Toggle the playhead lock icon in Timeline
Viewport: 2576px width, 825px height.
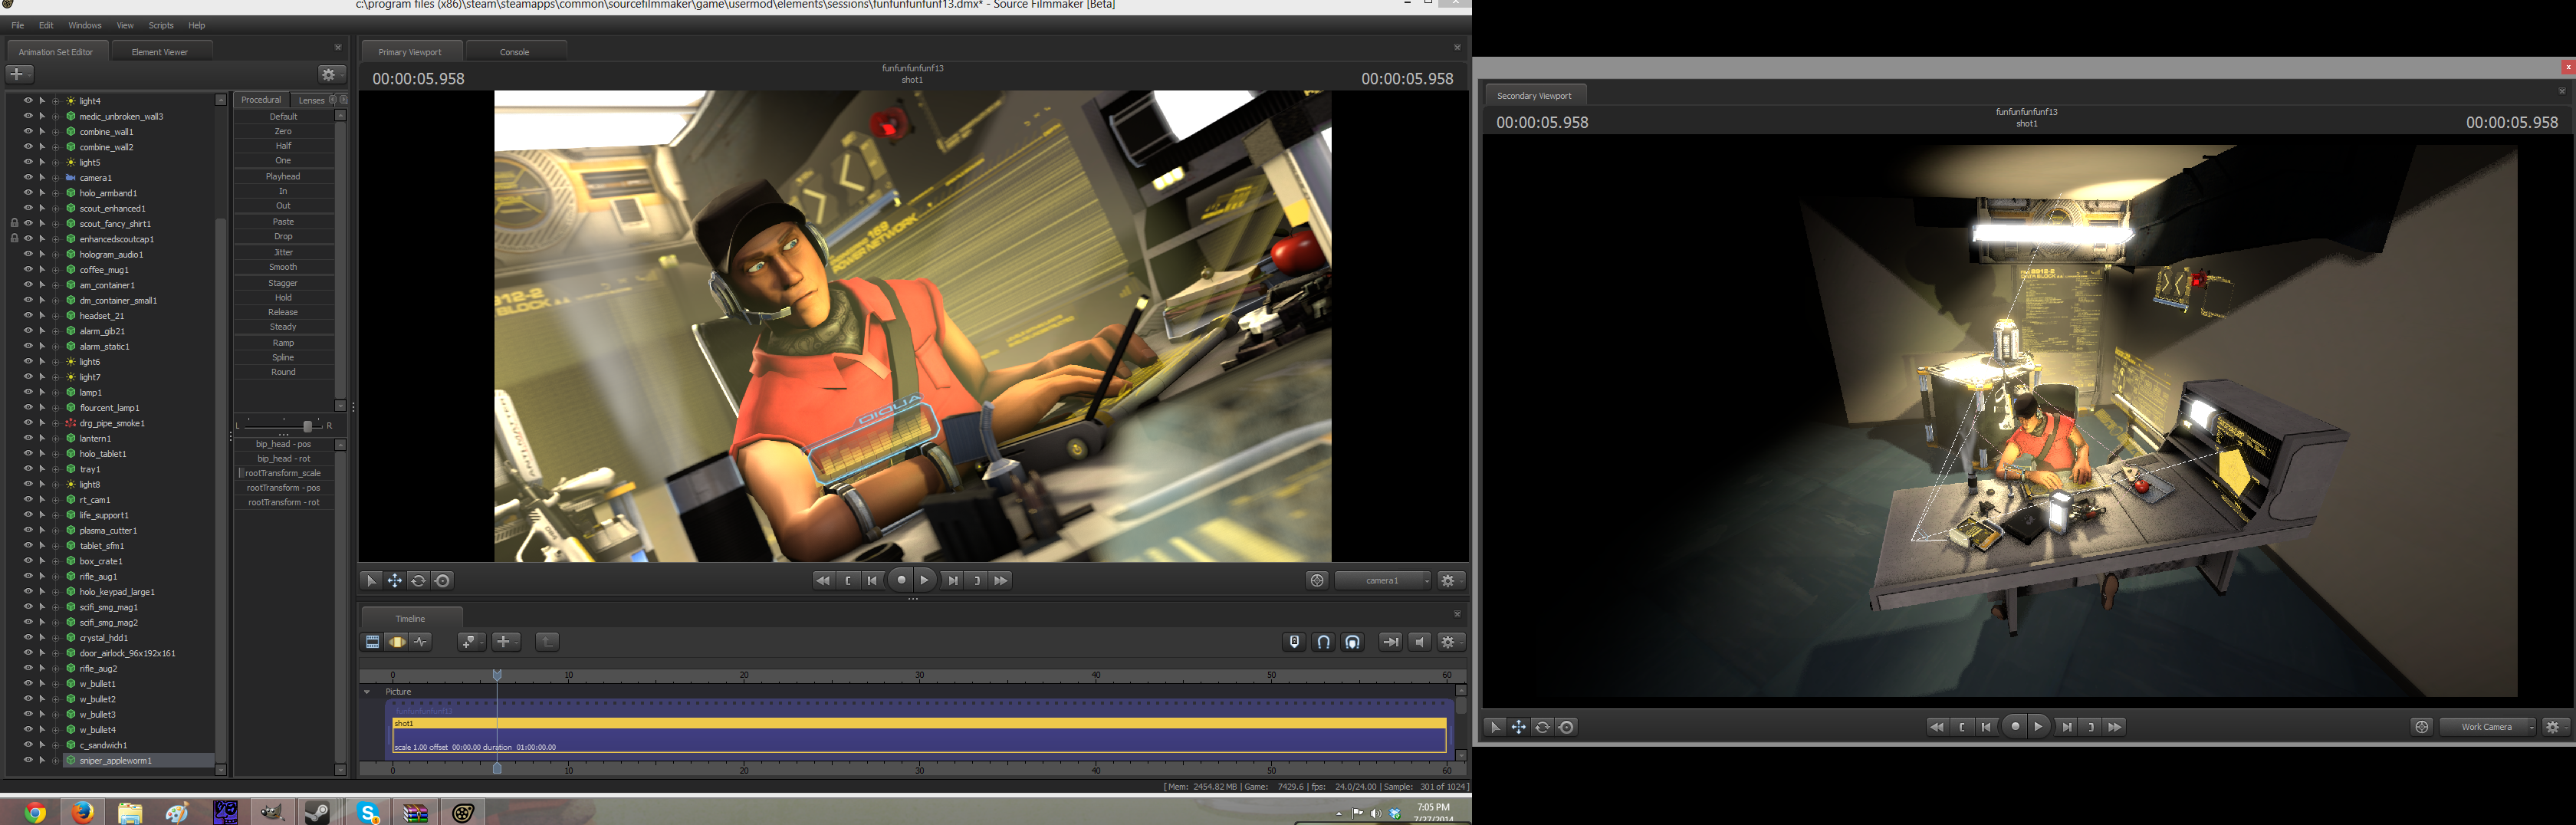pos(1294,642)
